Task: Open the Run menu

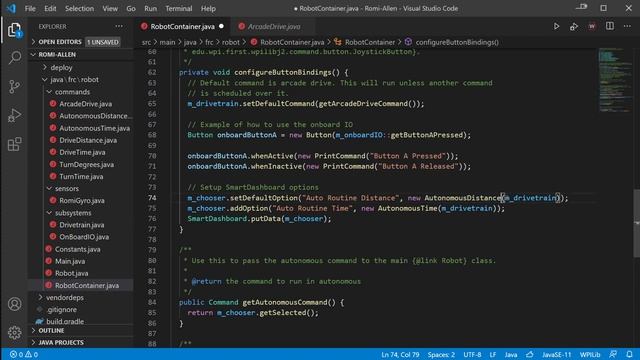Action: pos(150,8)
